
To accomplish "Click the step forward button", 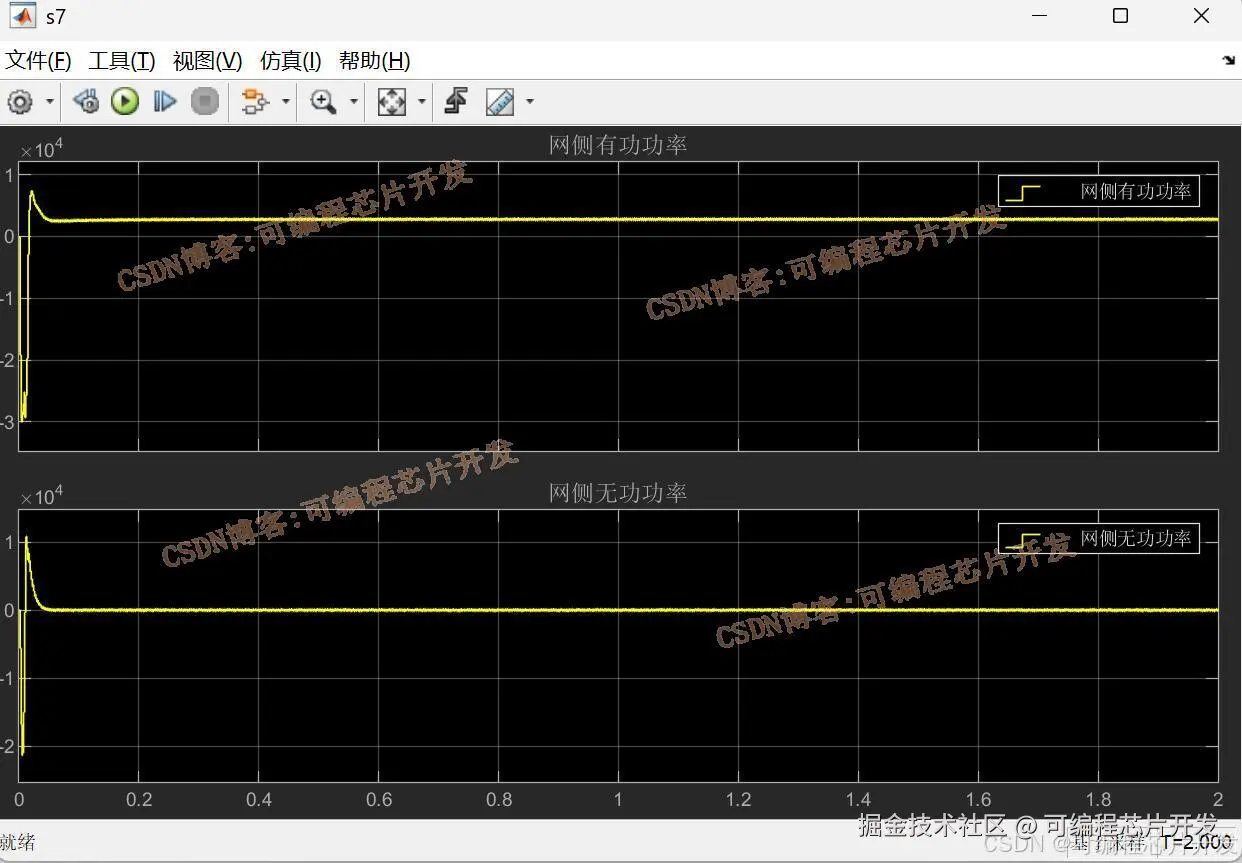I will tap(165, 101).
